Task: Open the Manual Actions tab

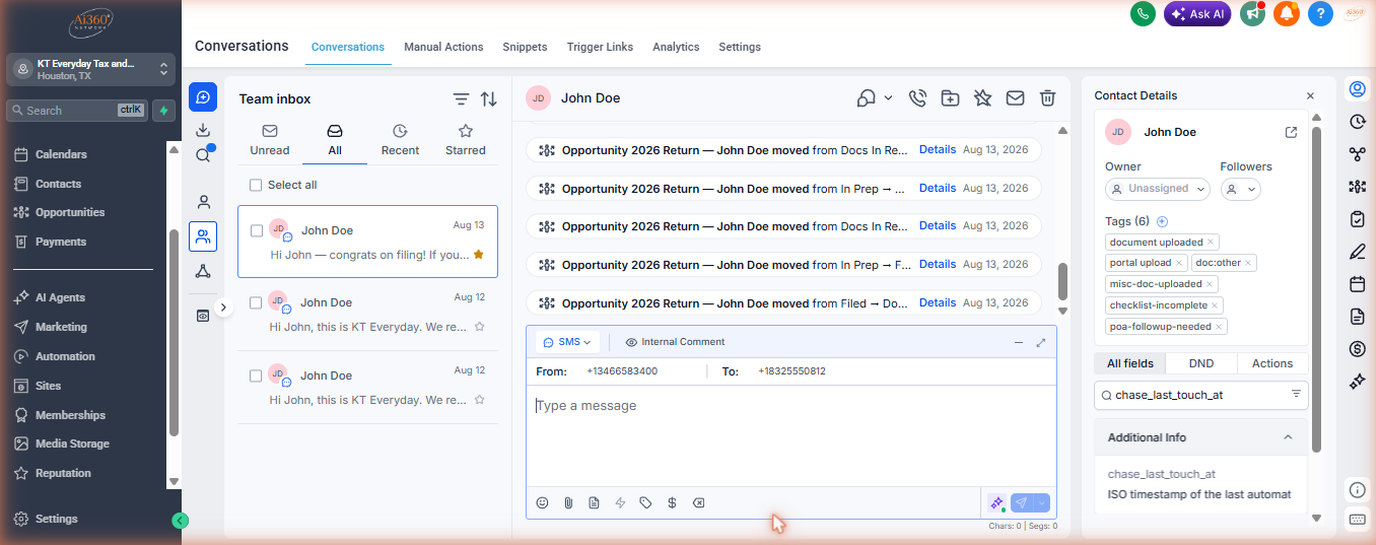Action: (x=444, y=47)
